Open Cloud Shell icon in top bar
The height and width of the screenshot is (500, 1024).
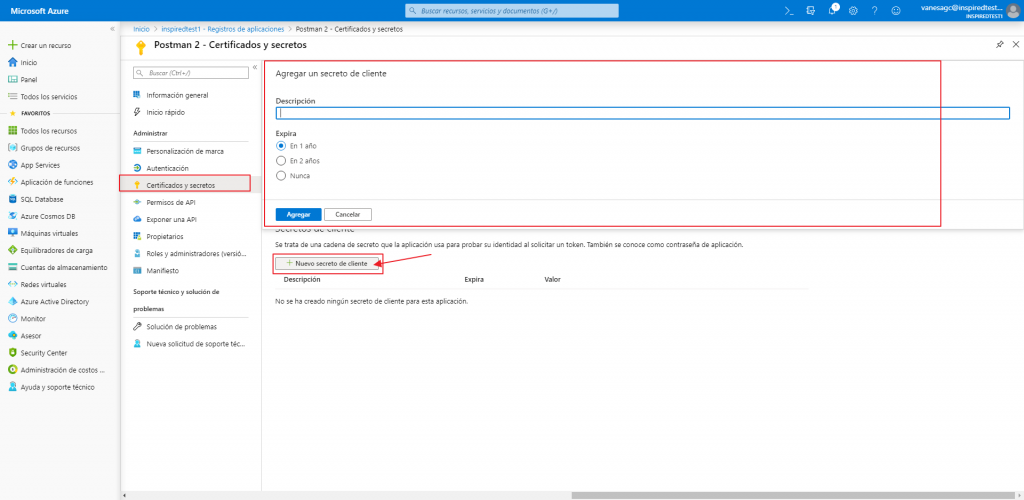click(789, 10)
